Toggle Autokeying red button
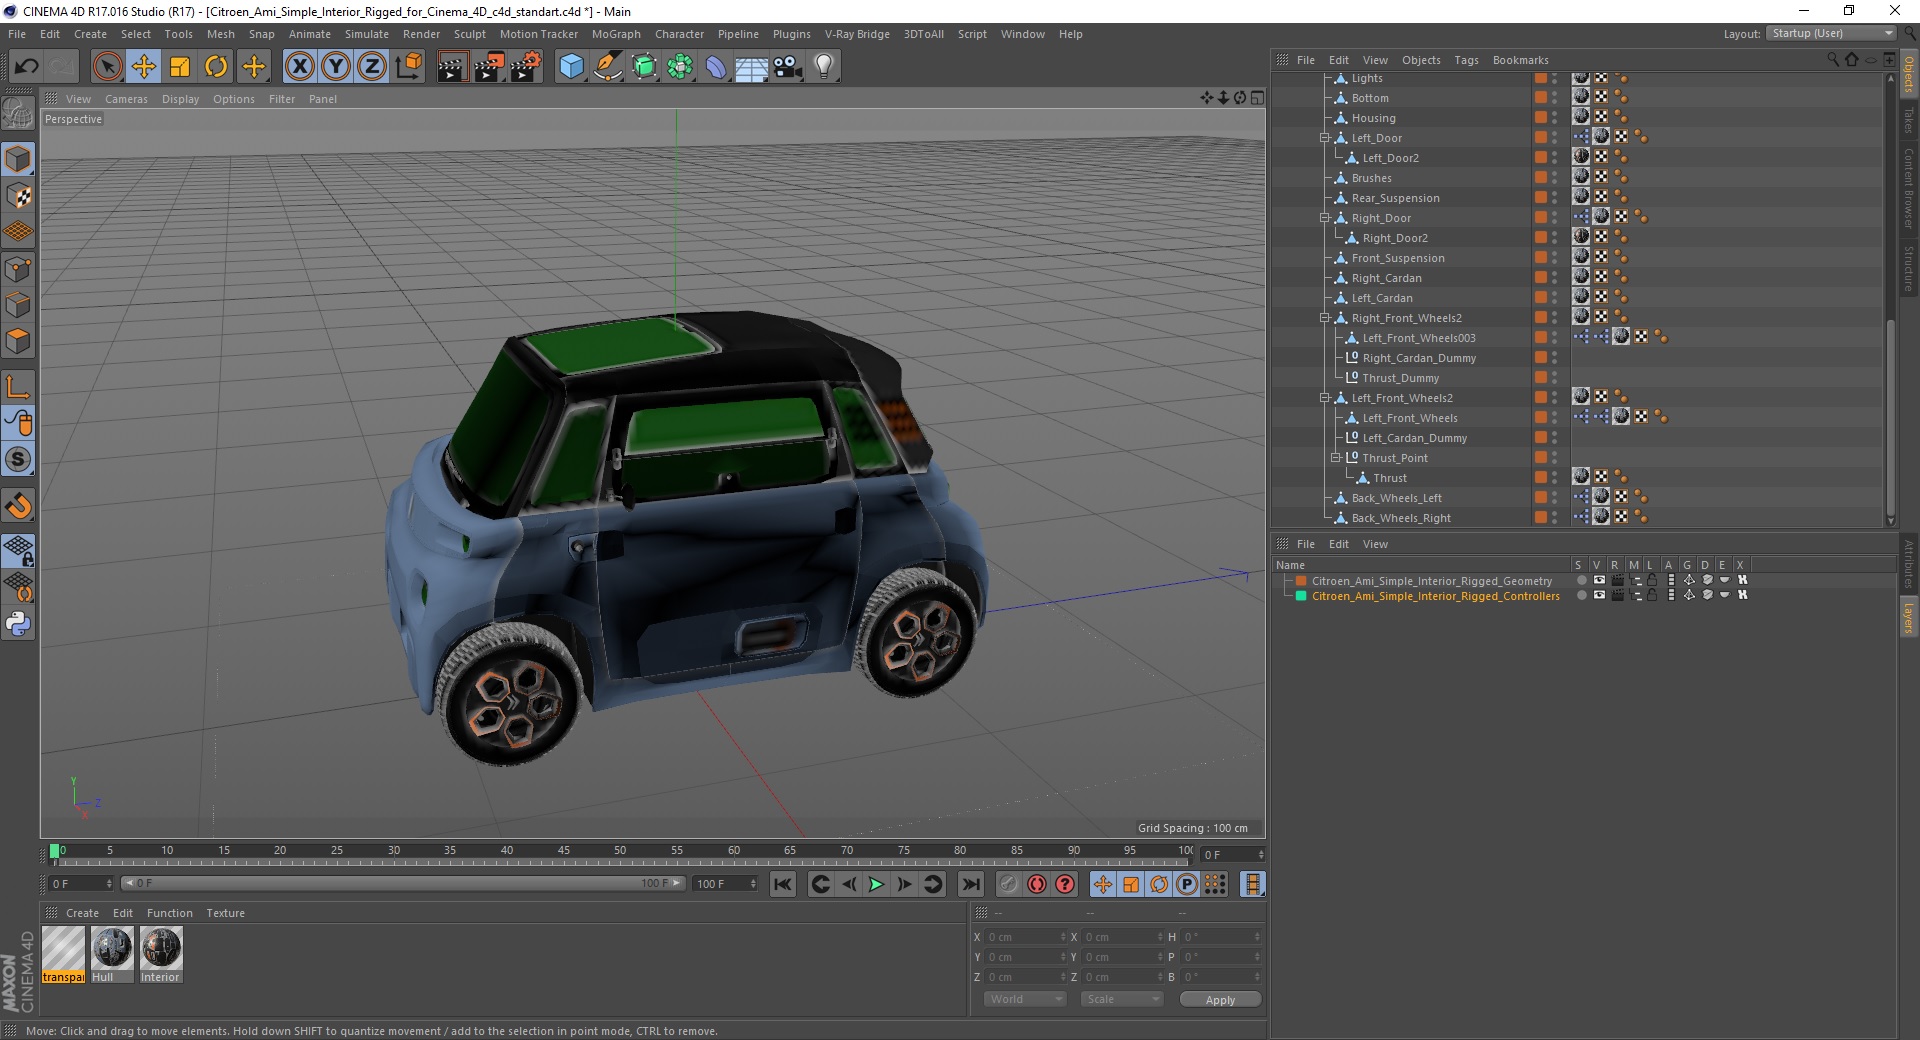 coord(1037,884)
